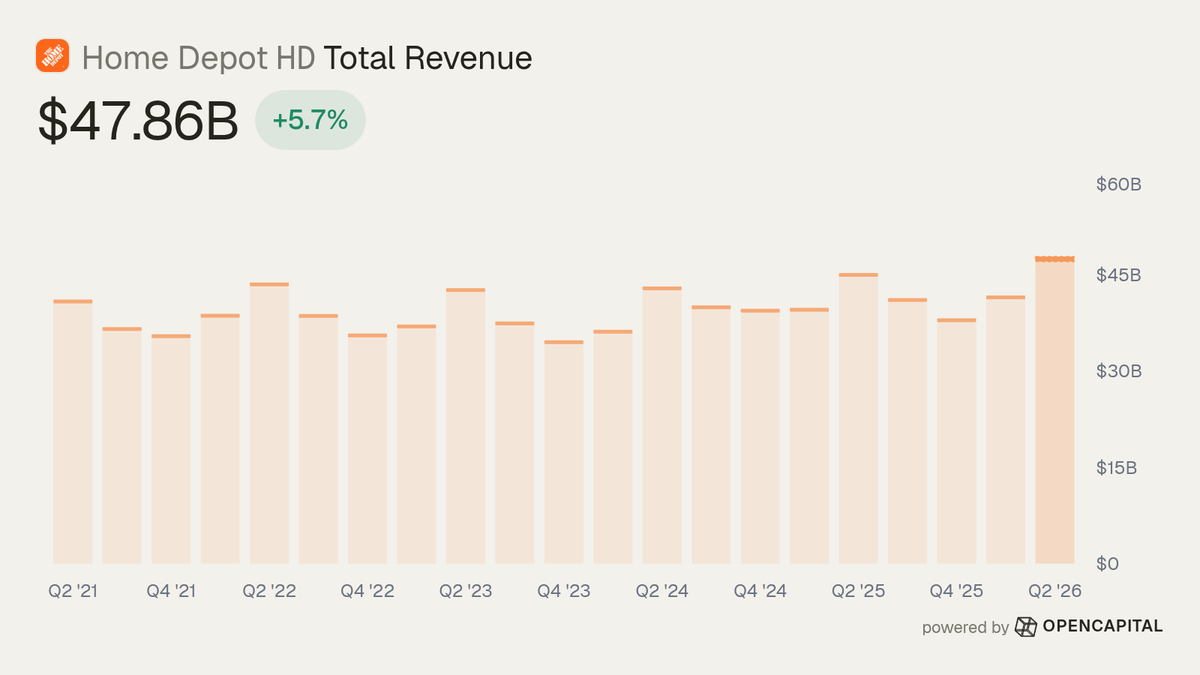
Task: Open the powered by OPENCAPITAL link
Action: coord(1042,627)
